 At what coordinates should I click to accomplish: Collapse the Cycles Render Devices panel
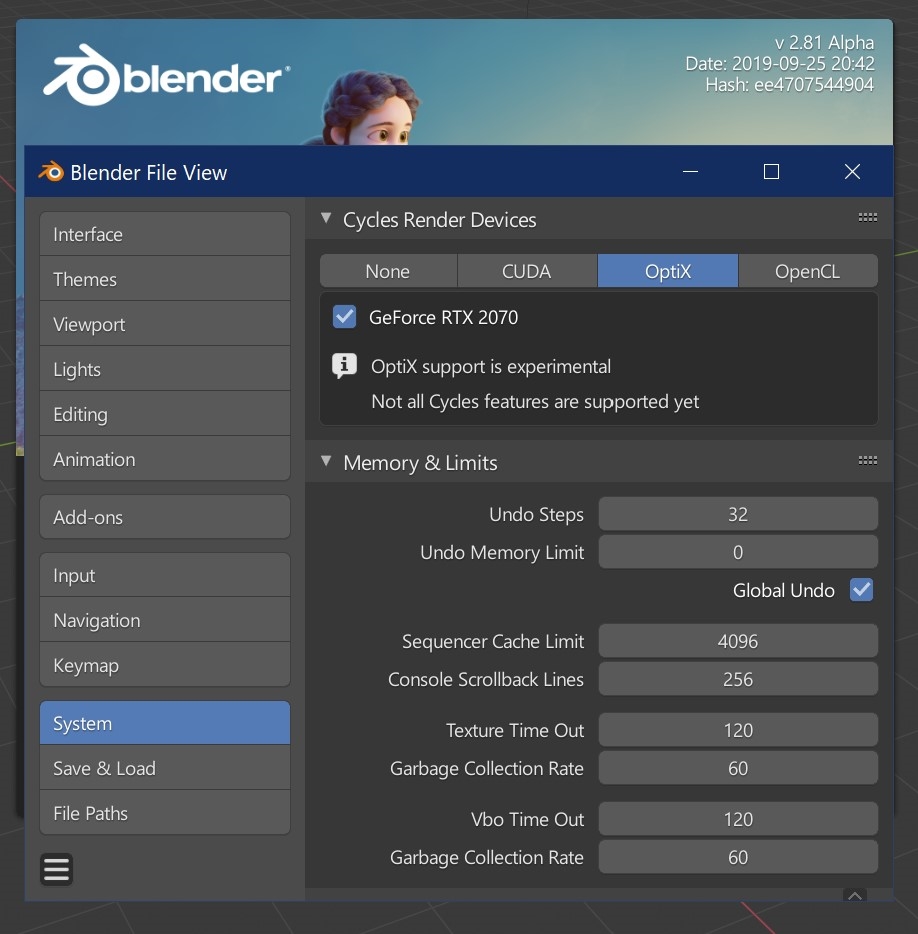pos(326,218)
